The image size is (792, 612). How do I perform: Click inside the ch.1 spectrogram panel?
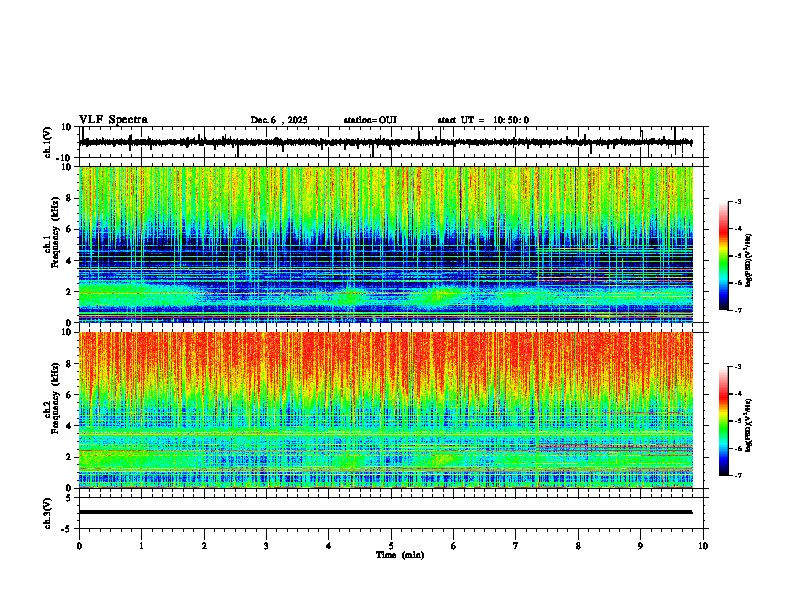click(386, 244)
